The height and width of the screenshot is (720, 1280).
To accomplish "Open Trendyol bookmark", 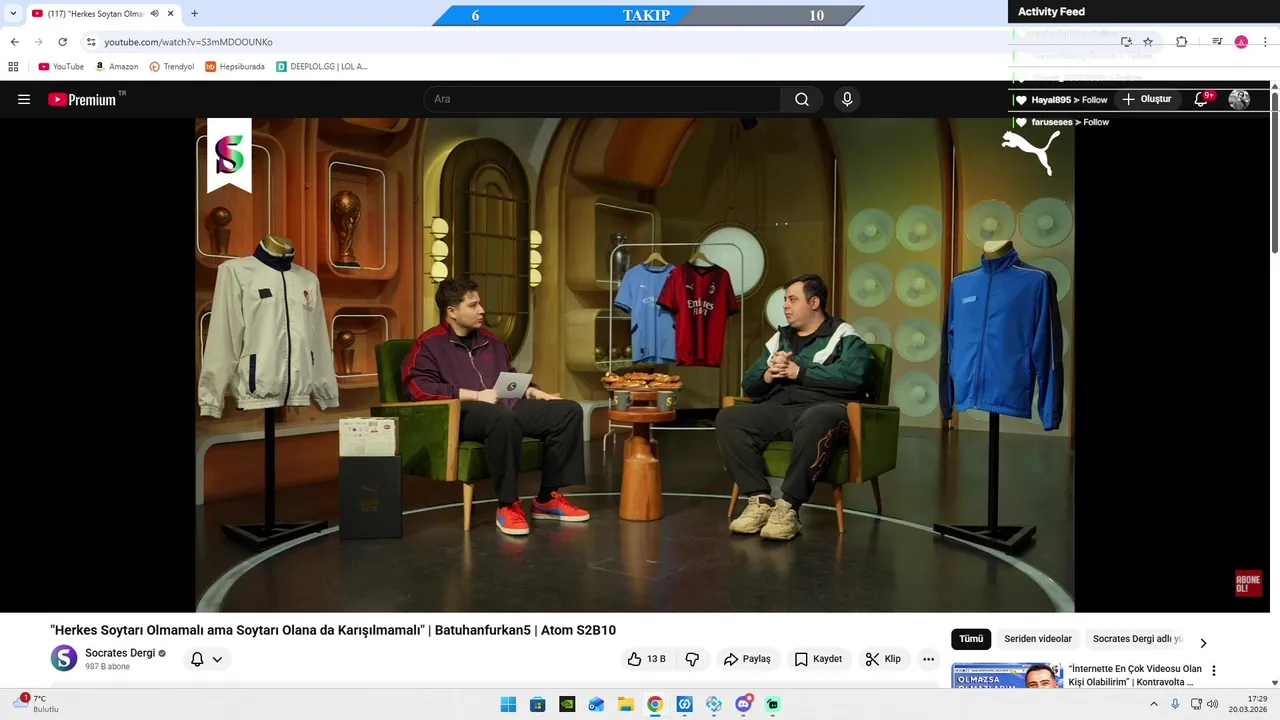I will 172,67.
